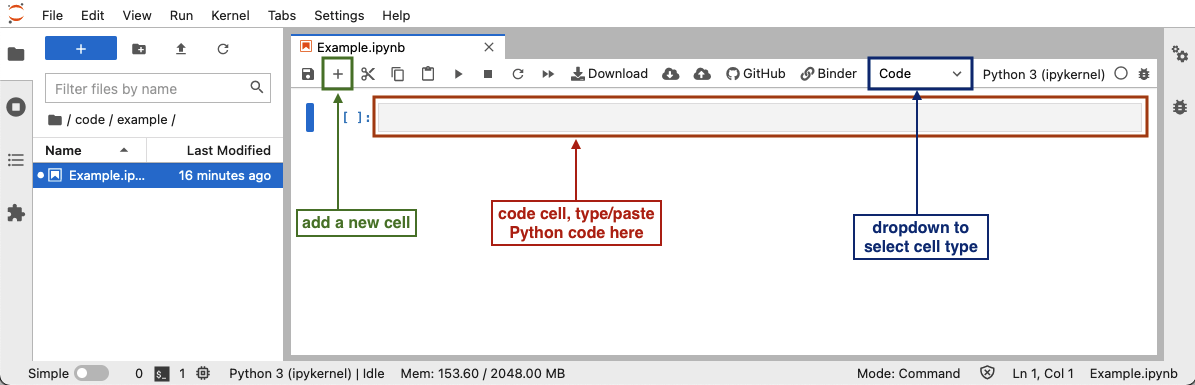Navigate to example in breadcrumb path
Image resolution: width=1195 pixels, height=385 pixels.
click(x=142, y=120)
